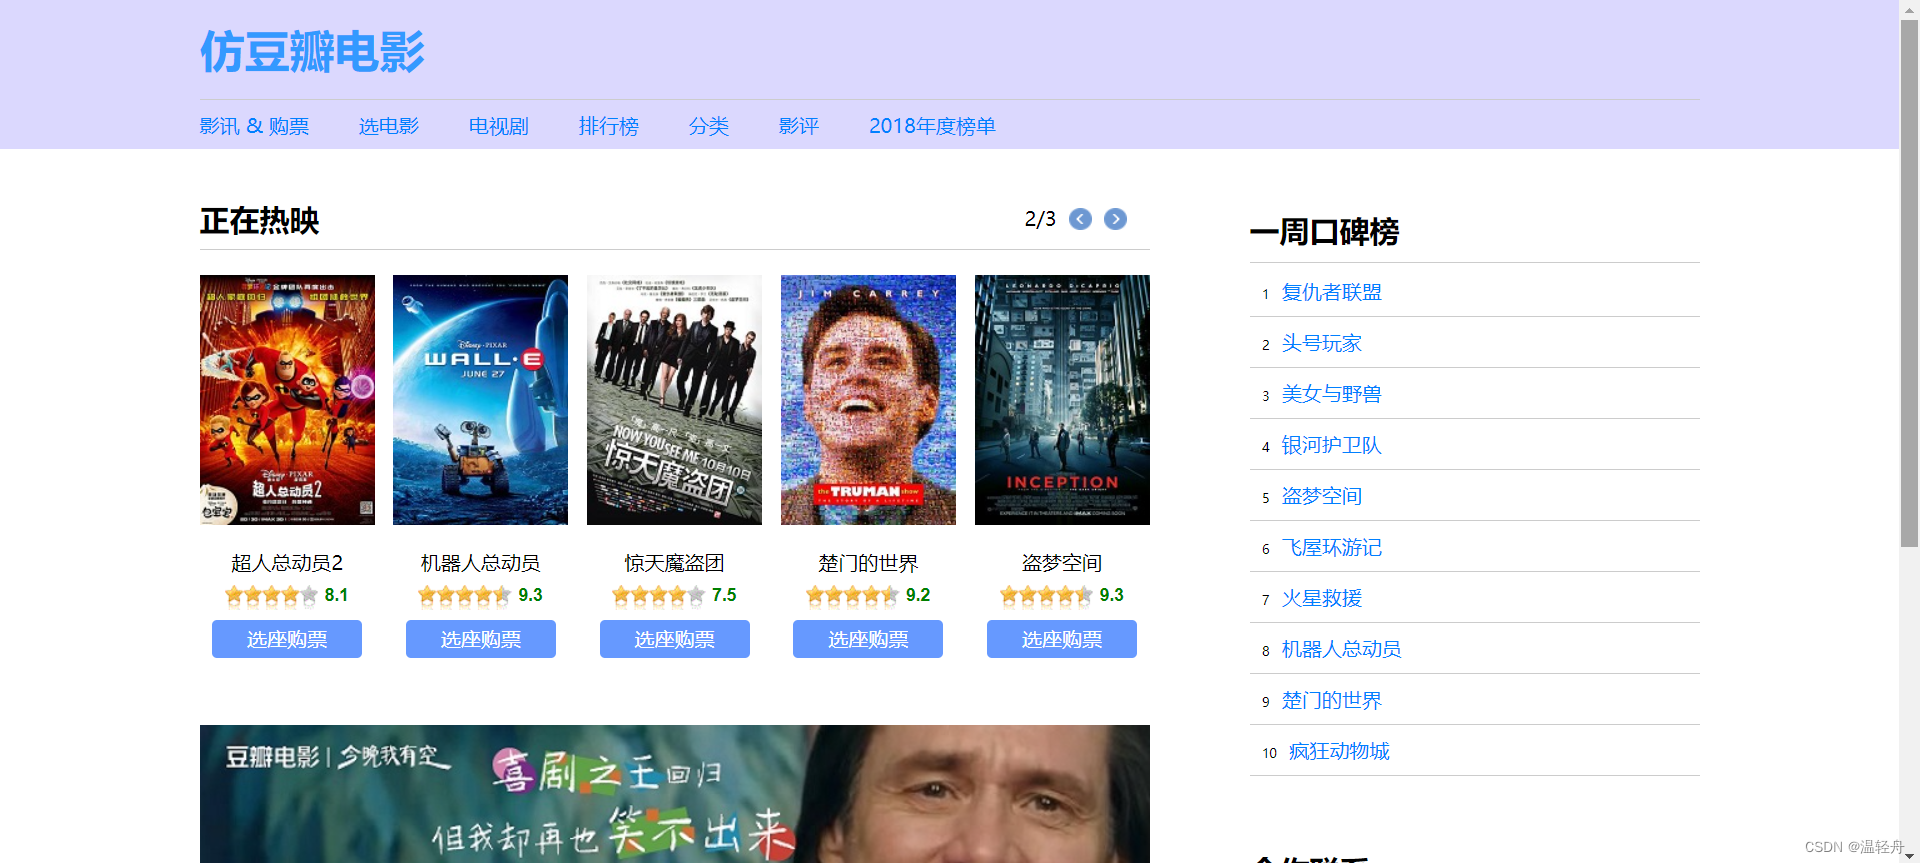This screenshot has width=1920, height=863.
Task: Open the 超人总动员2 movie poster
Action: (x=287, y=400)
